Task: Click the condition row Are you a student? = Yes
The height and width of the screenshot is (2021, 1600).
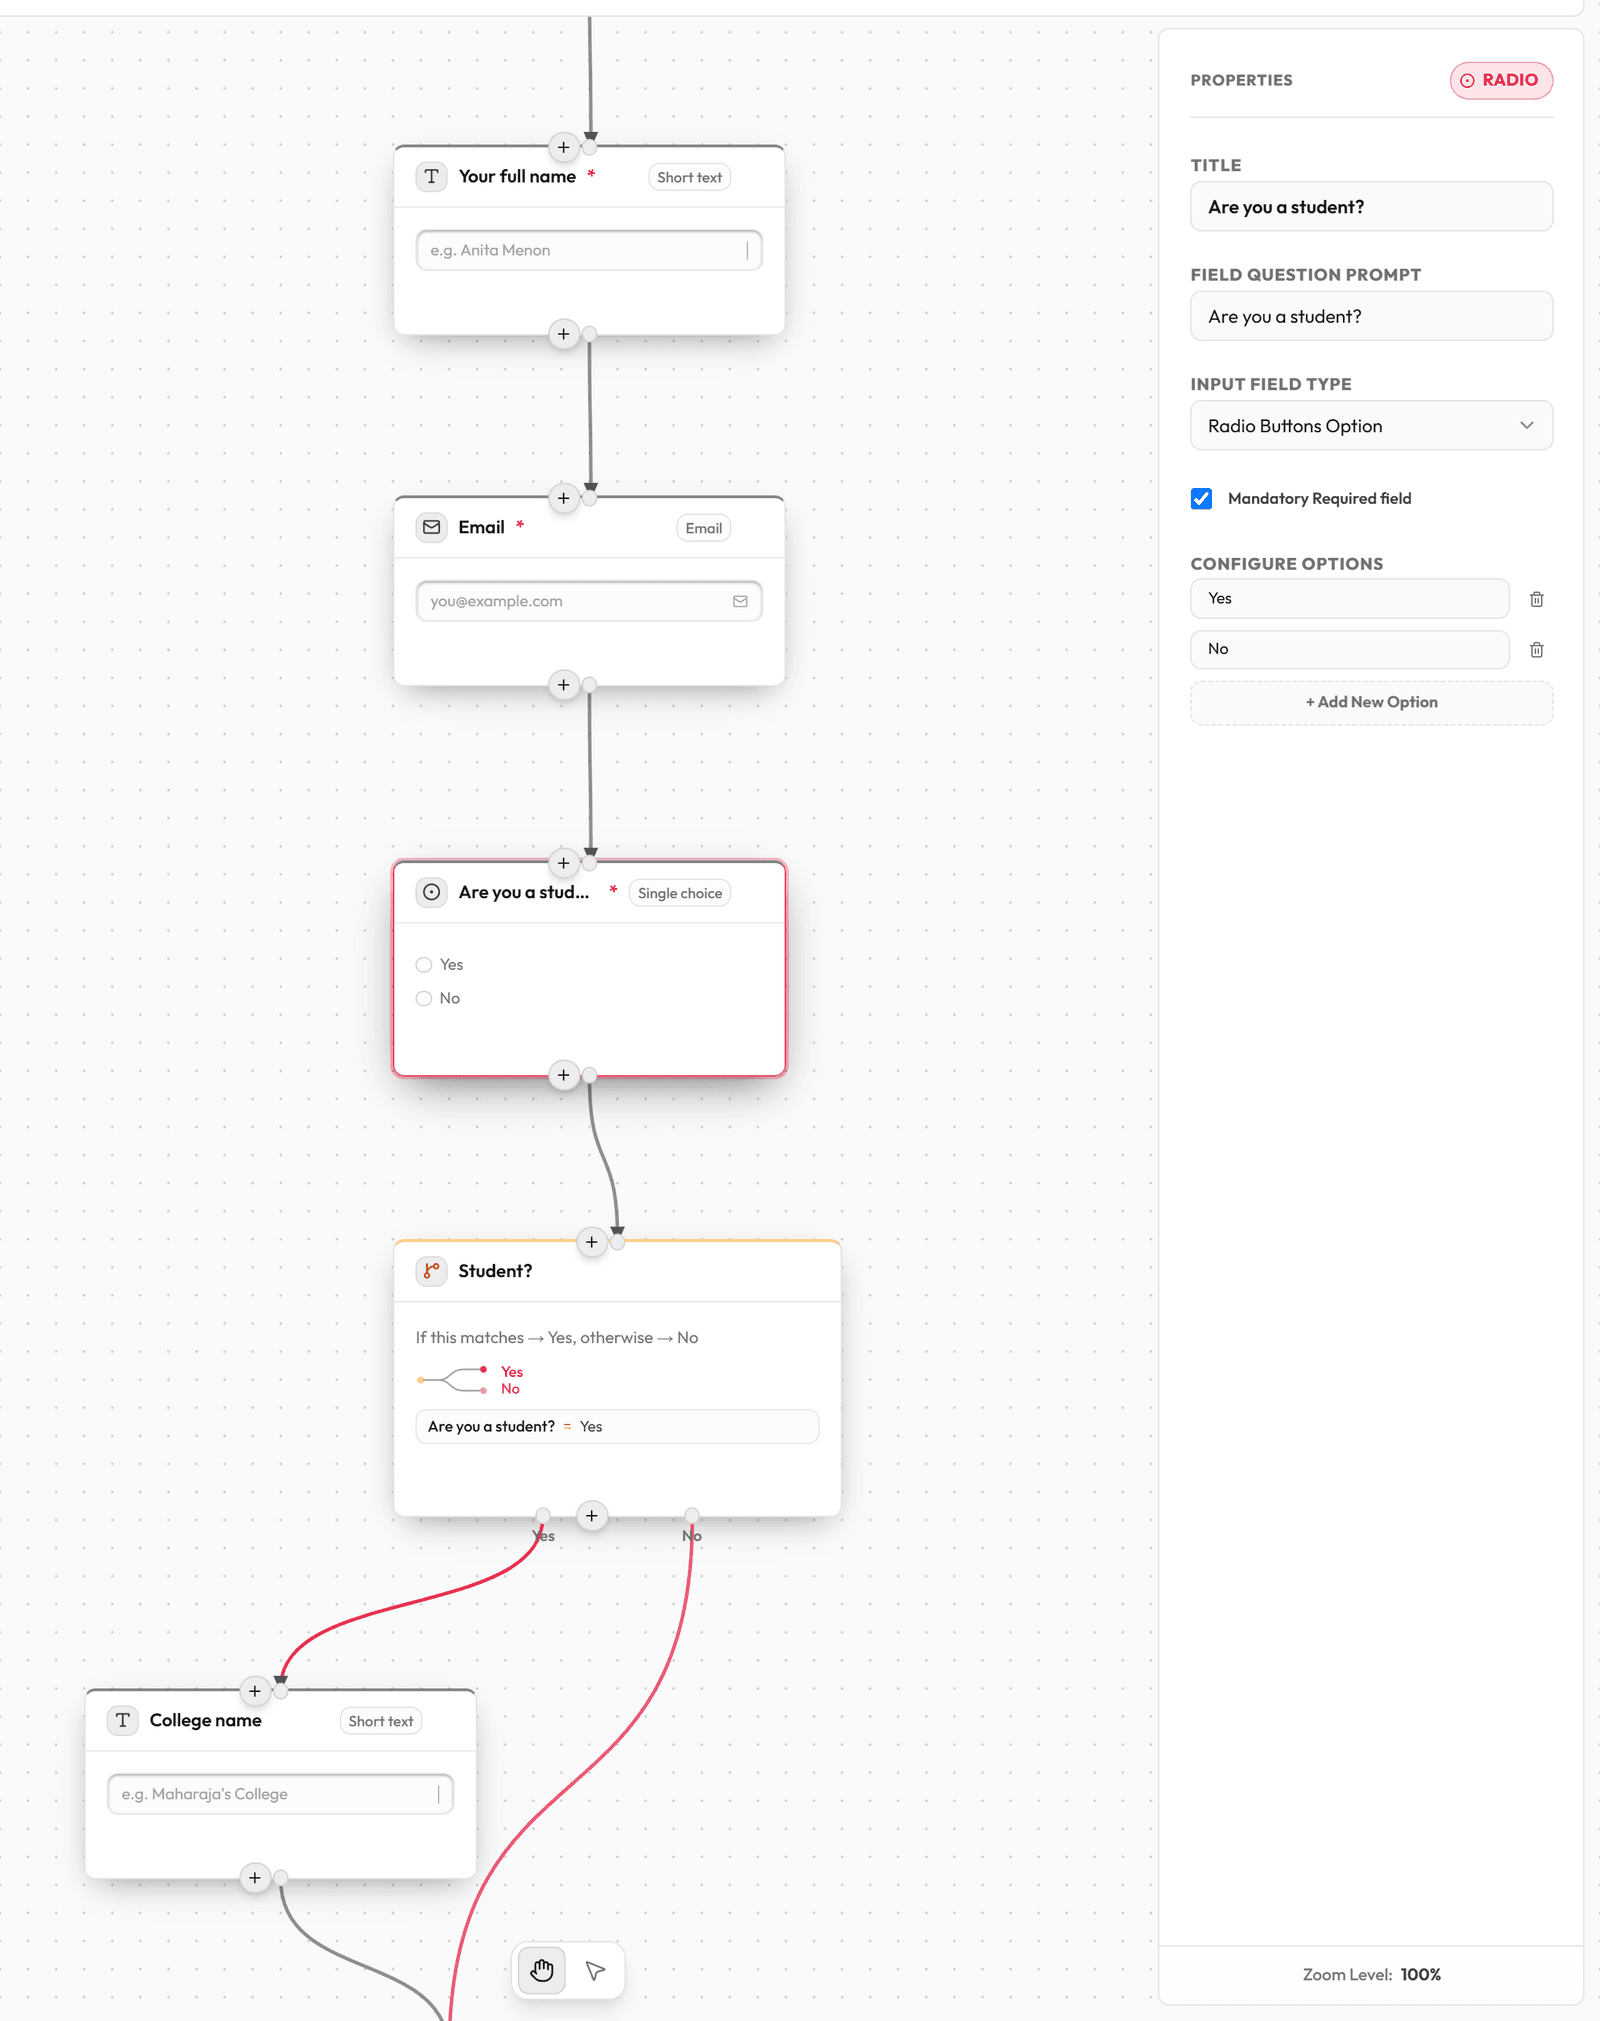Action: 617,1427
